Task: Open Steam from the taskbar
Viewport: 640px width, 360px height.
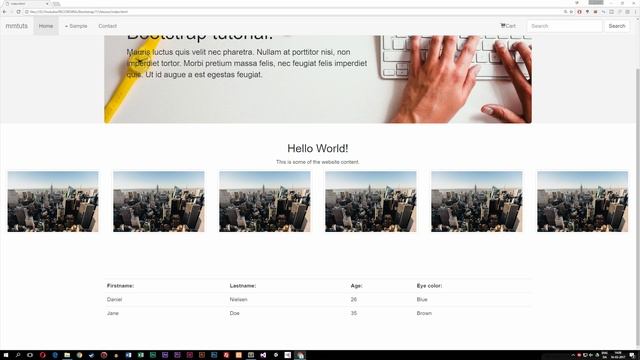Action: tap(91, 355)
